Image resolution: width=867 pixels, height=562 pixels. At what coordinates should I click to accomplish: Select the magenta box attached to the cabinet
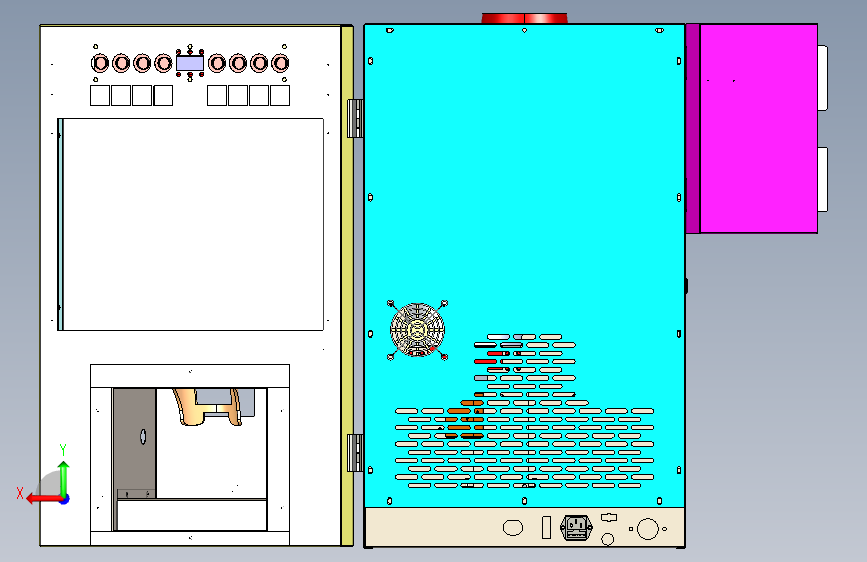[759, 128]
